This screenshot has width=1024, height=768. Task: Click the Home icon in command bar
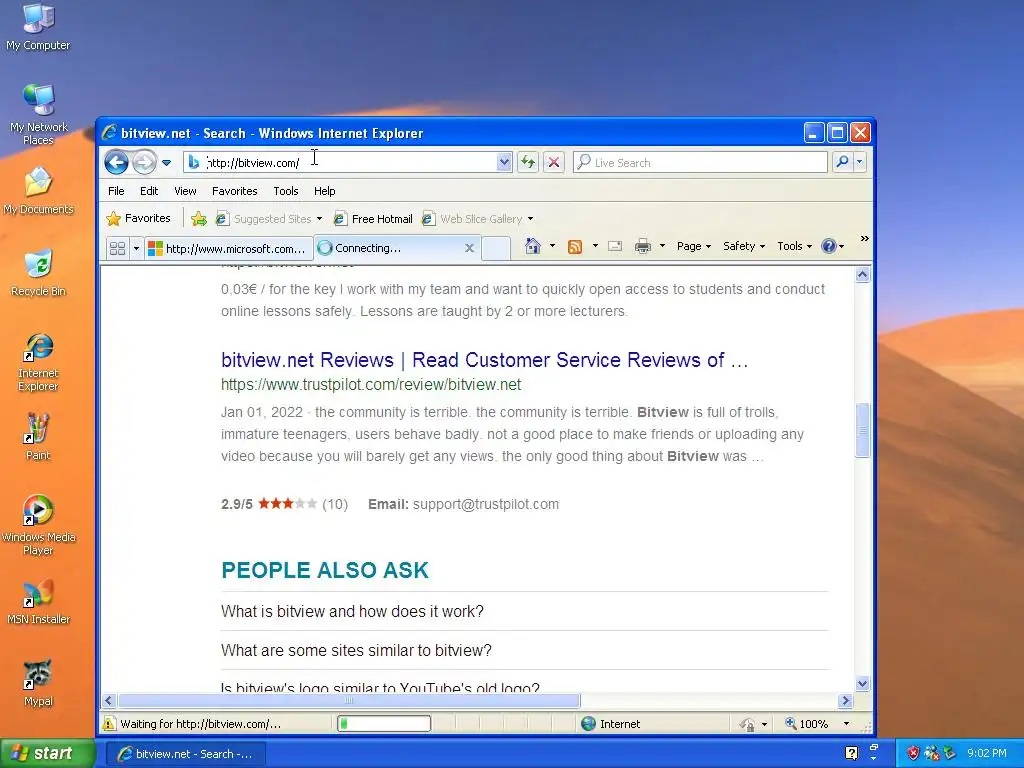click(x=533, y=246)
